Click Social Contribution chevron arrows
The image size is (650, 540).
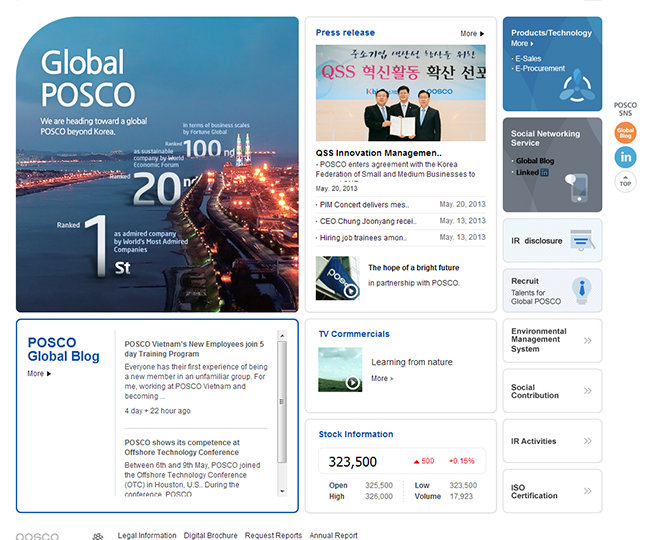[x=587, y=391]
